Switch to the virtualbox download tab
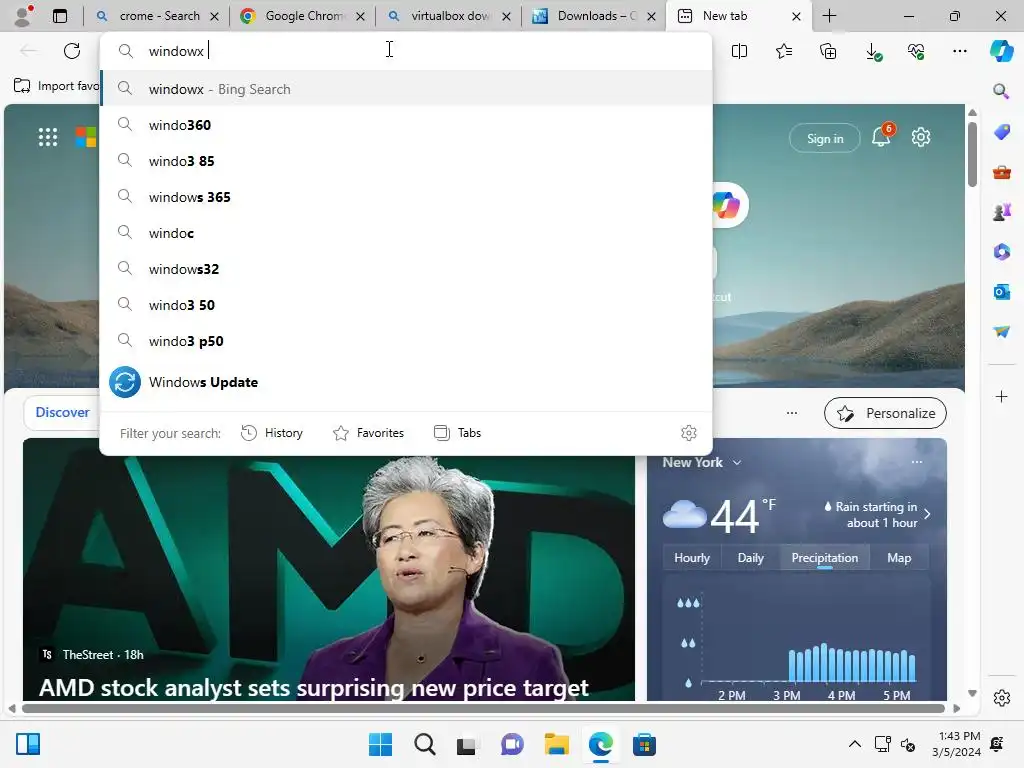This screenshot has height=768, width=1024. tap(449, 16)
